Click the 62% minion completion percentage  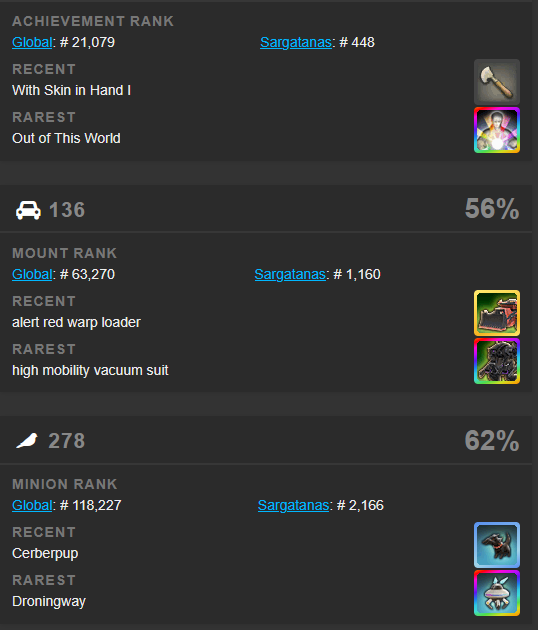click(x=492, y=440)
